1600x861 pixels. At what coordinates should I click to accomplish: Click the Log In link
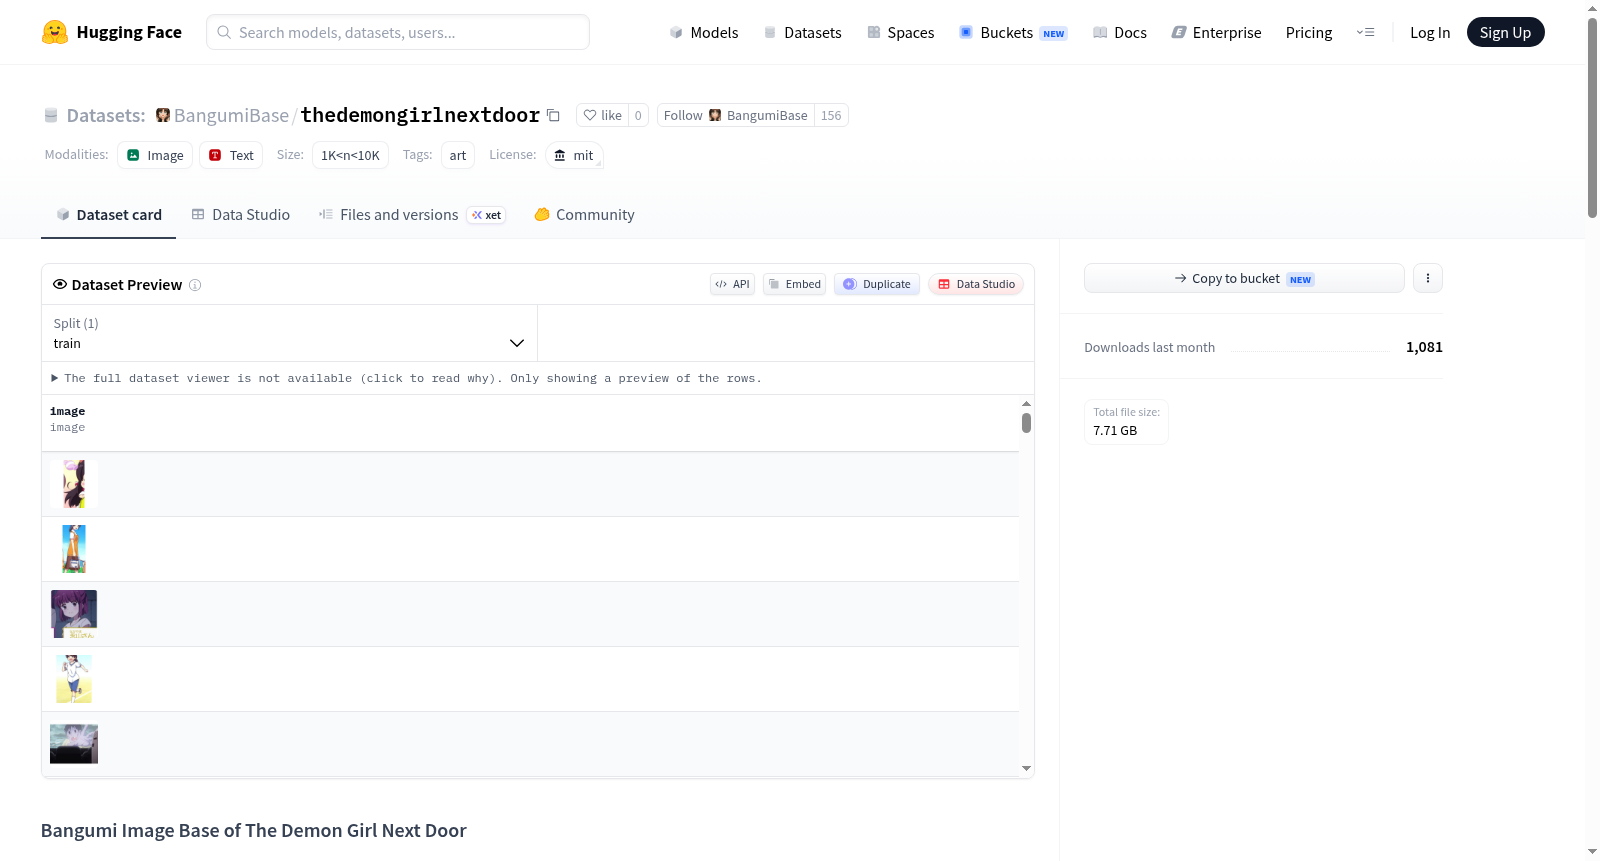point(1430,32)
